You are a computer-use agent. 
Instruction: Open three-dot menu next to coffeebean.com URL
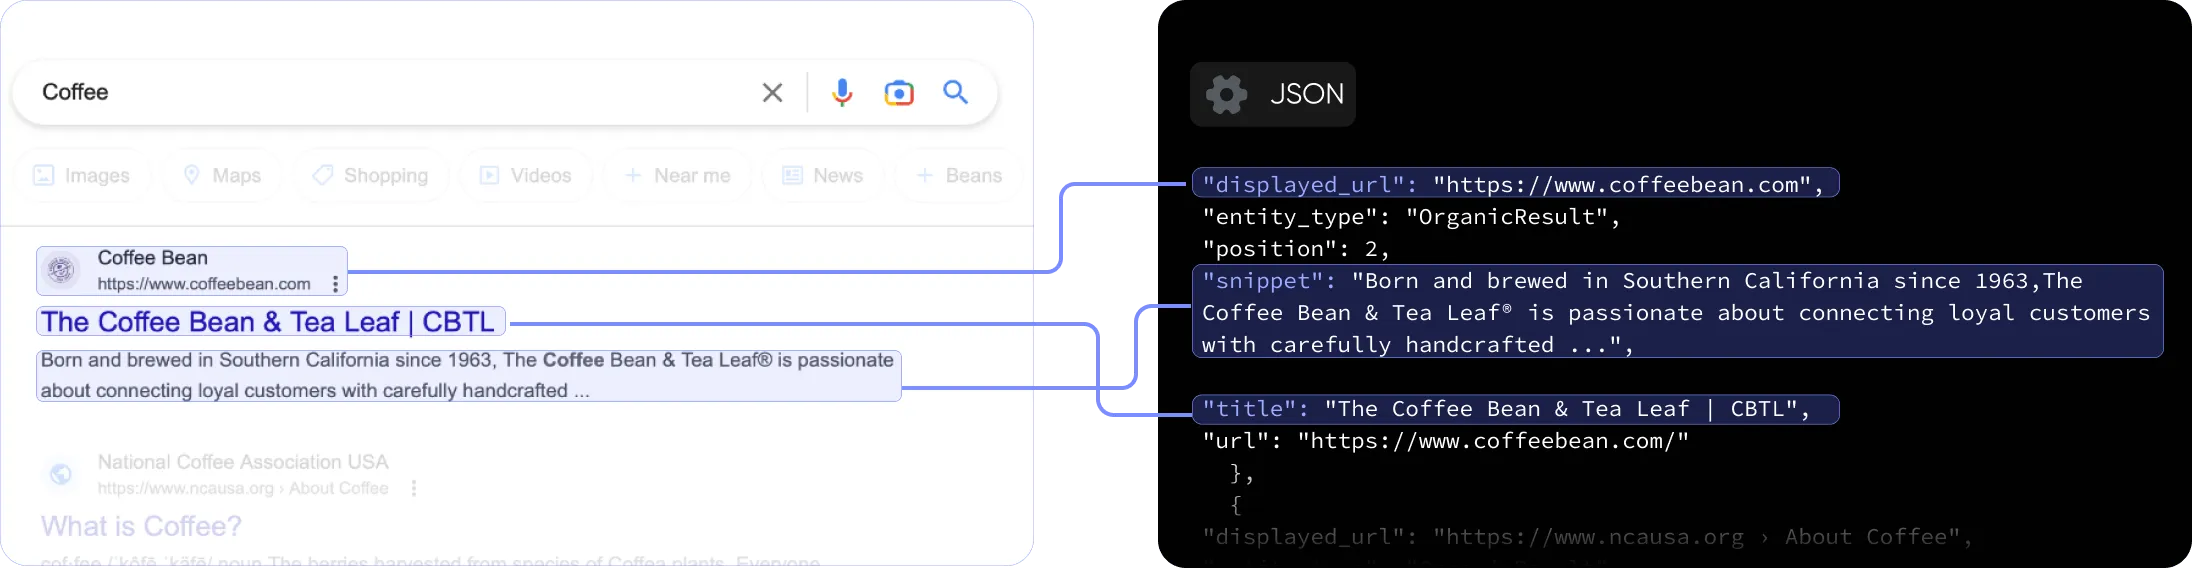335,284
